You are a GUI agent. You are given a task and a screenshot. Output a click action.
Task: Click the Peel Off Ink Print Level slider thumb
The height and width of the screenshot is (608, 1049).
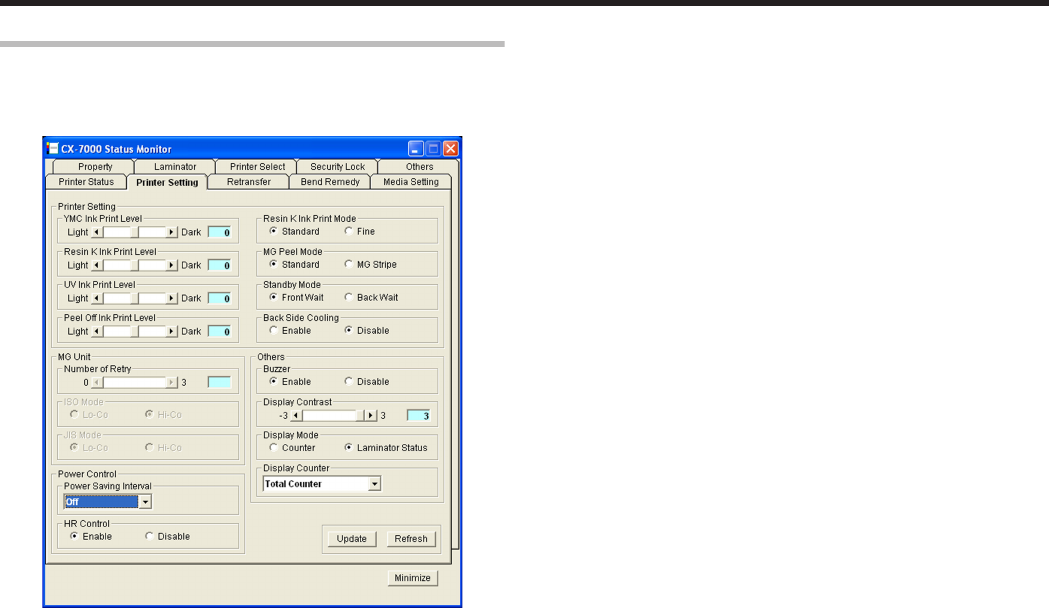point(134,332)
